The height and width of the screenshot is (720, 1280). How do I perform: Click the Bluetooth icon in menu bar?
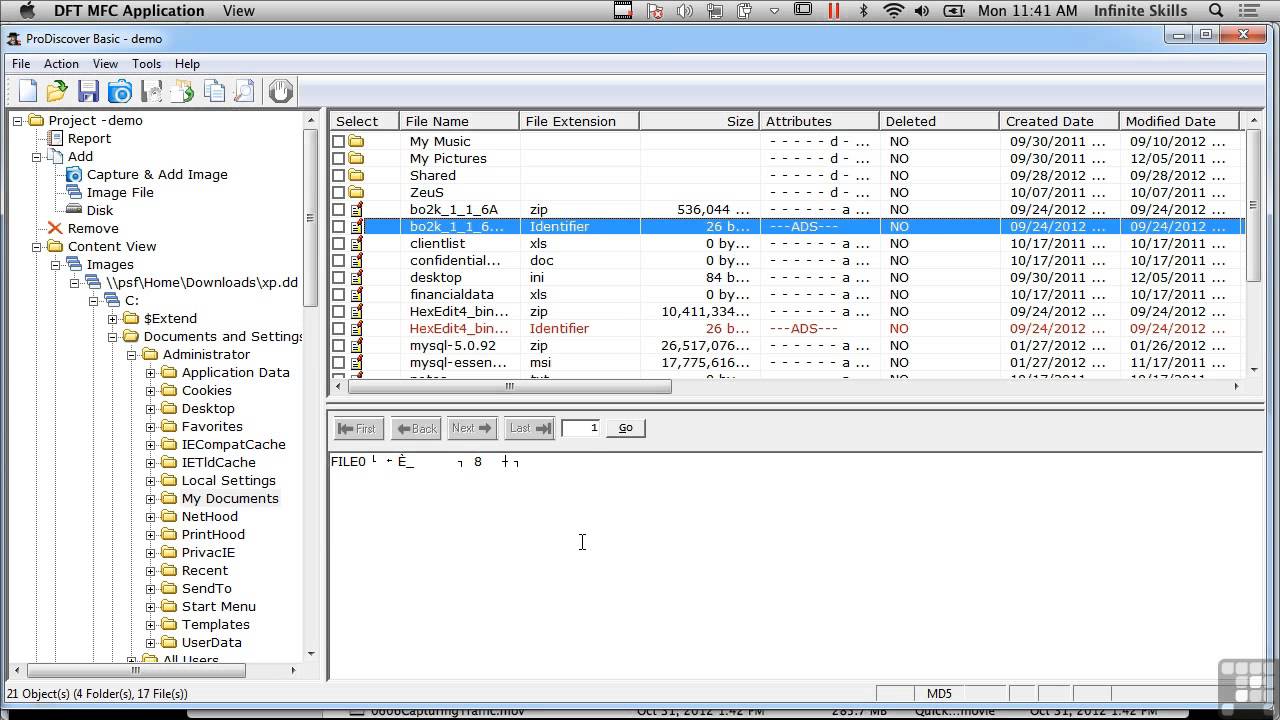click(864, 11)
